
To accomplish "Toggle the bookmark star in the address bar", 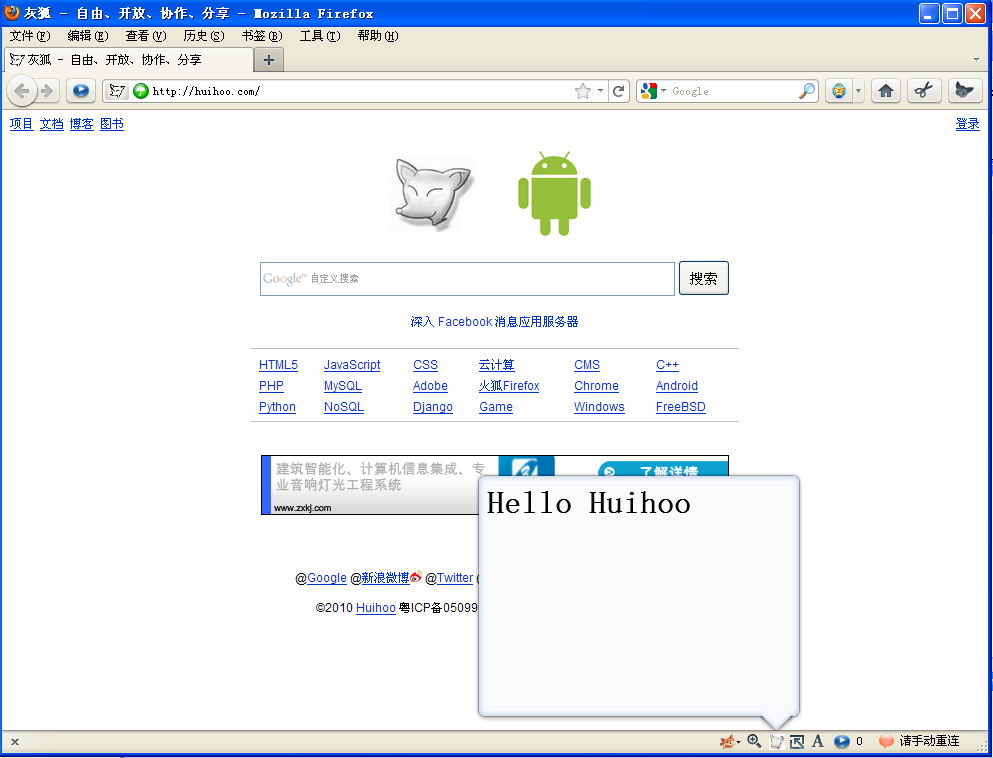I will tap(583, 91).
